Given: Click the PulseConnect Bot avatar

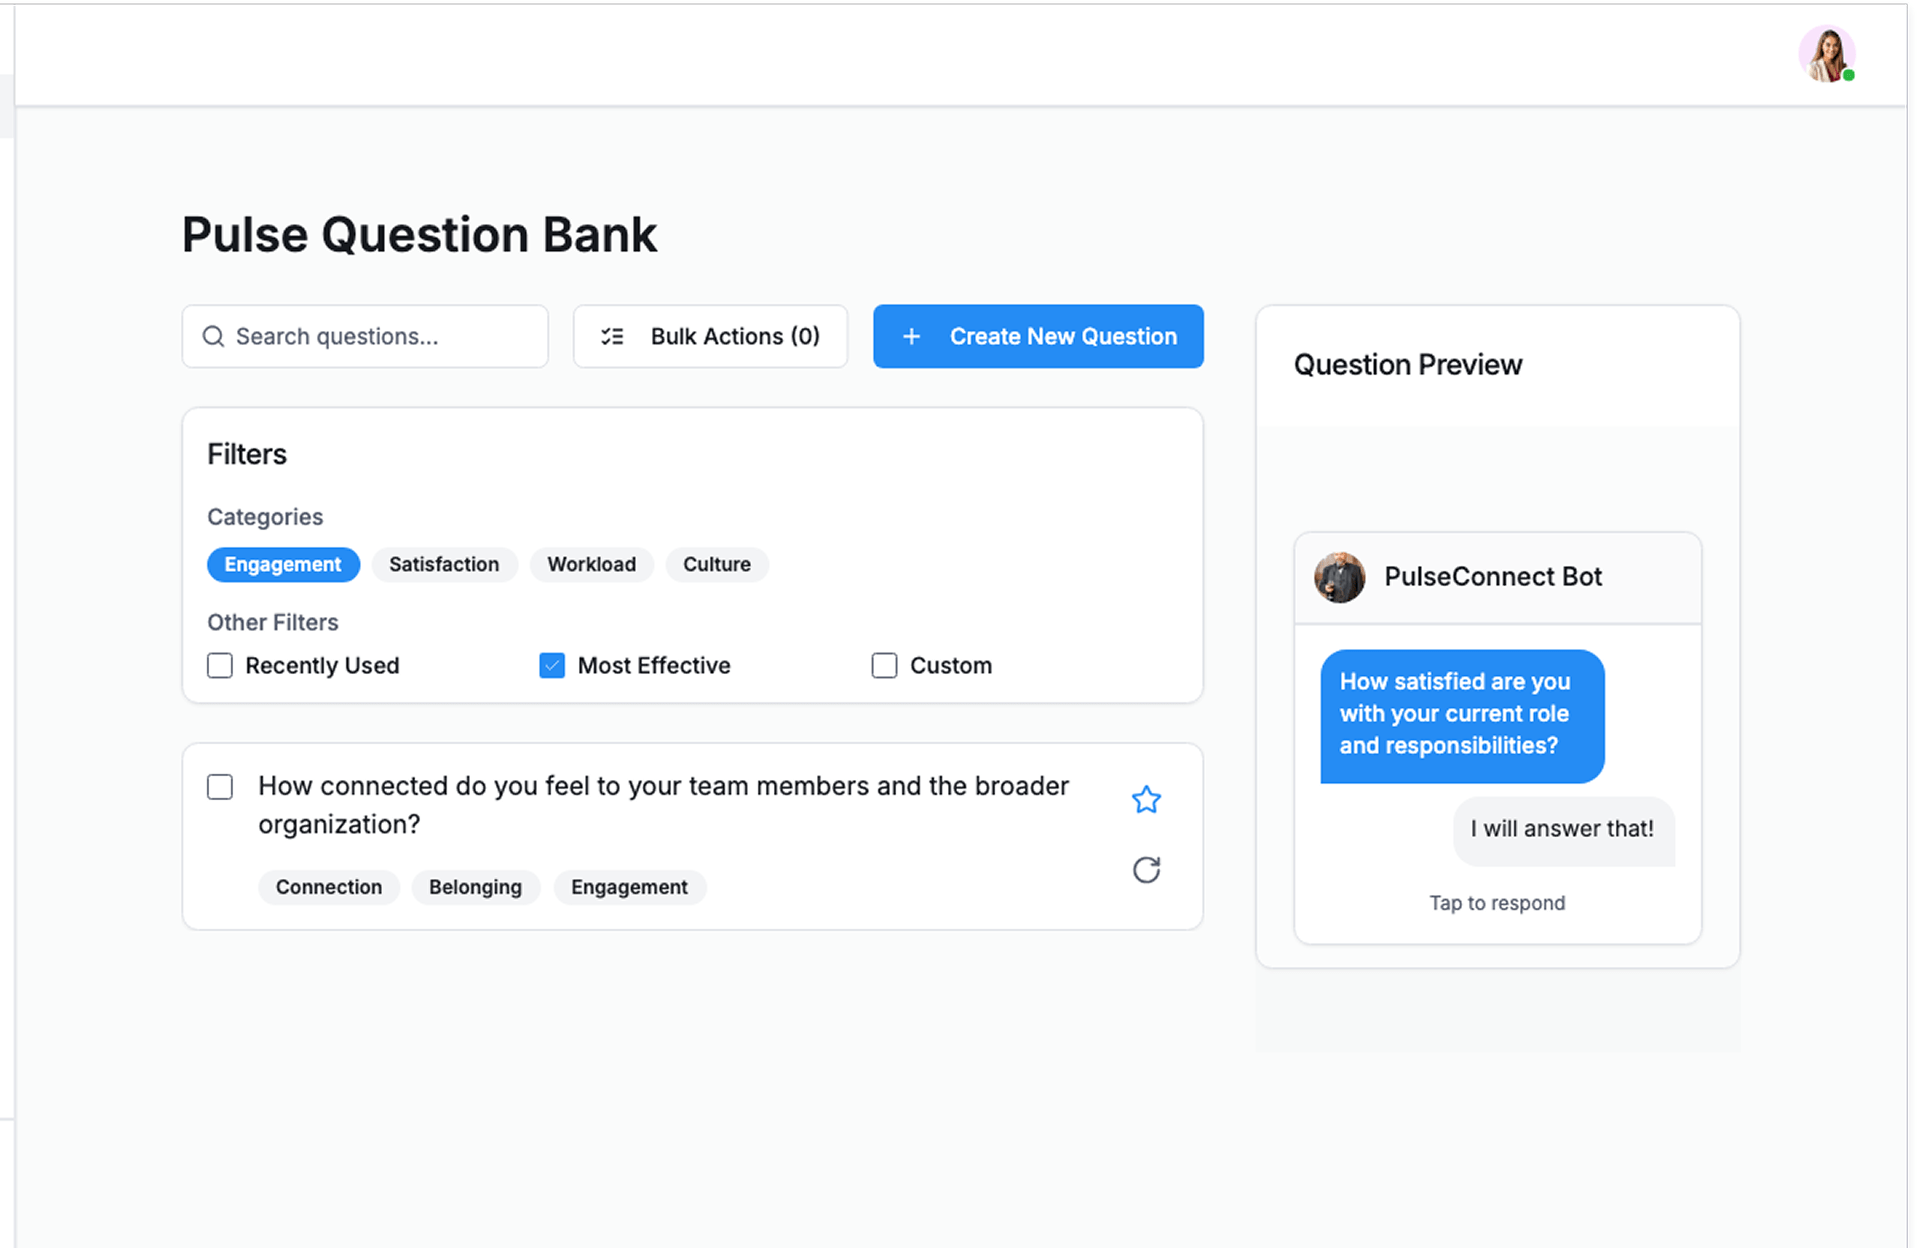Looking at the screenshot, I should click(1339, 577).
